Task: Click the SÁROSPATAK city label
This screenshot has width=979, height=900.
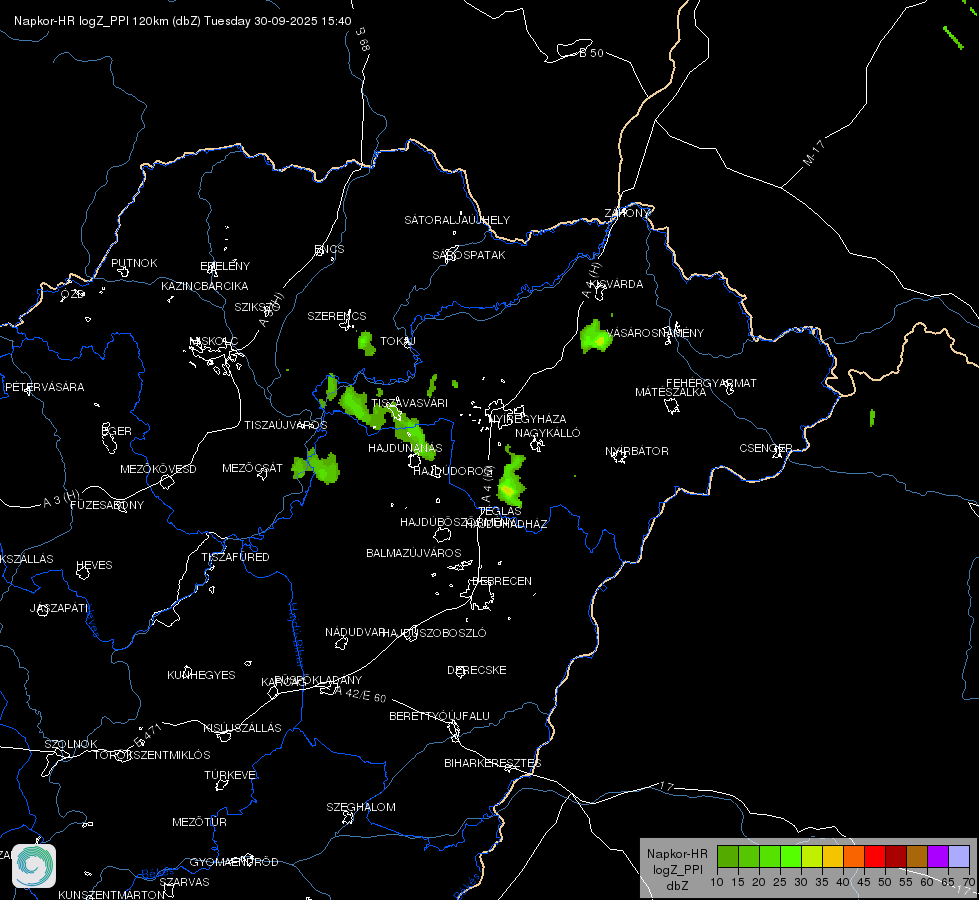Action: (x=469, y=255)
